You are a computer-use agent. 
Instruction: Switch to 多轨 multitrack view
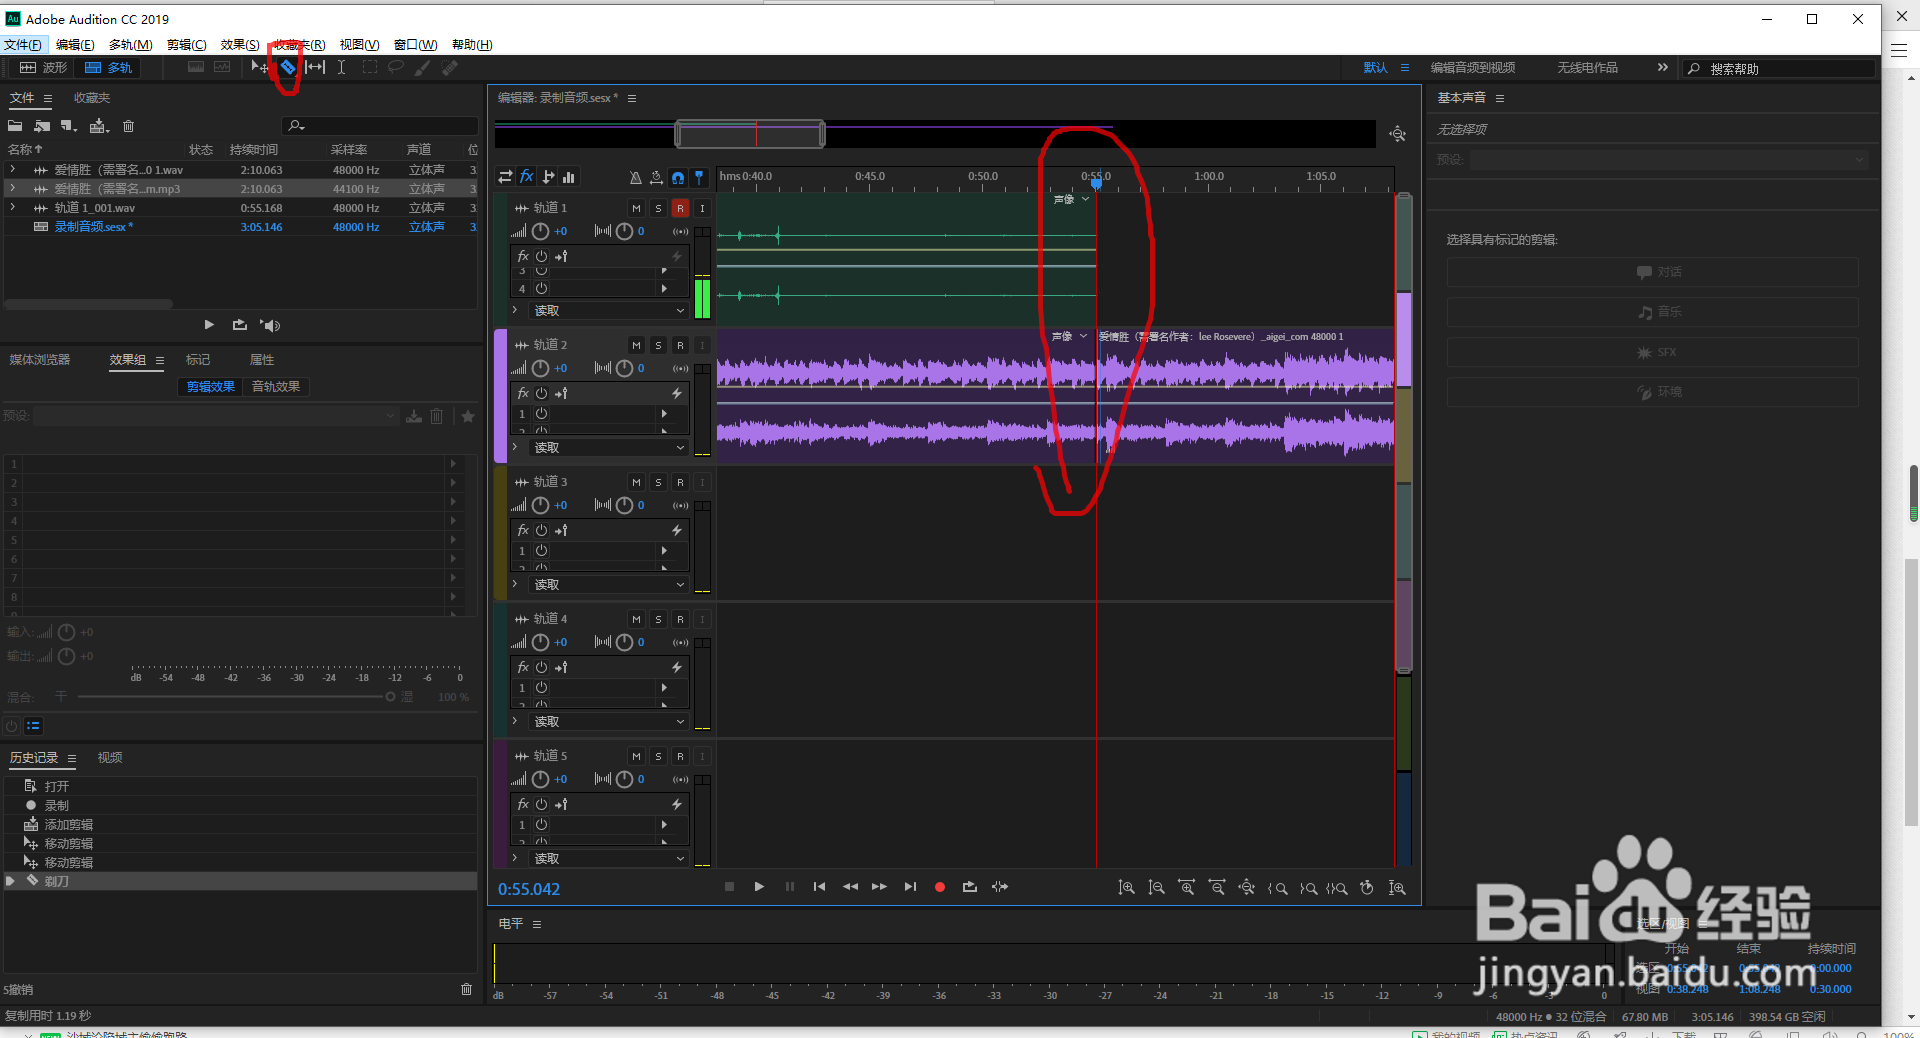coord(108,67)
